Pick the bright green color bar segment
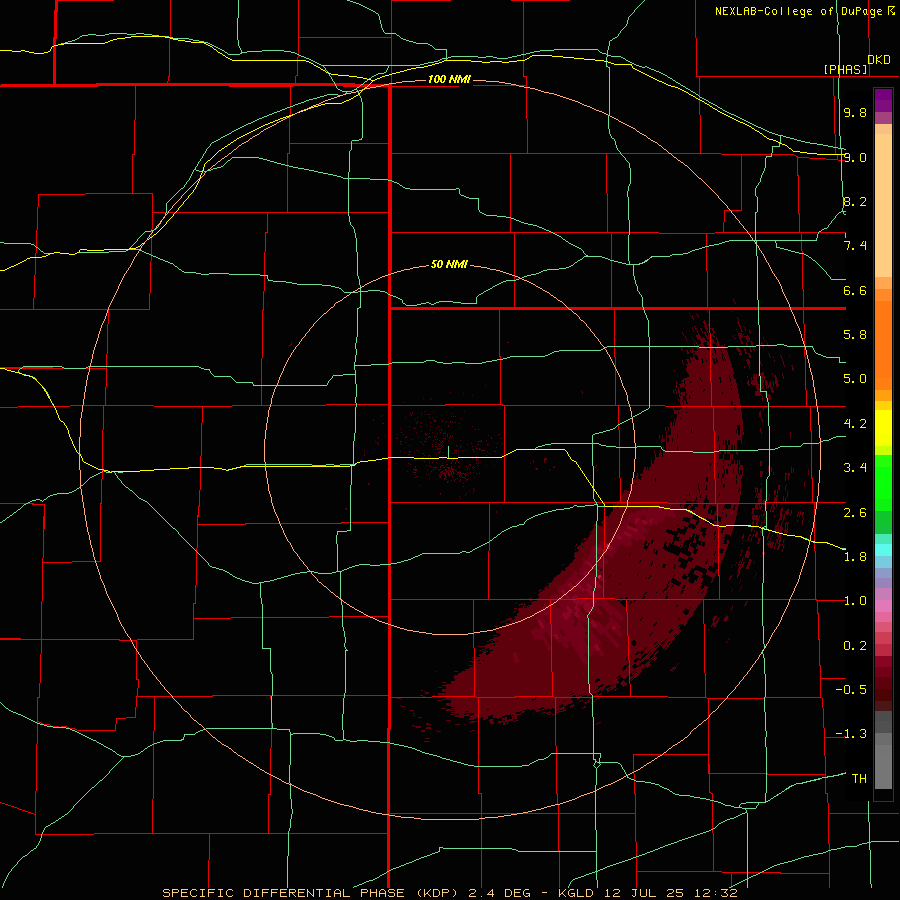The image size is (900, 900). (883, 482)
